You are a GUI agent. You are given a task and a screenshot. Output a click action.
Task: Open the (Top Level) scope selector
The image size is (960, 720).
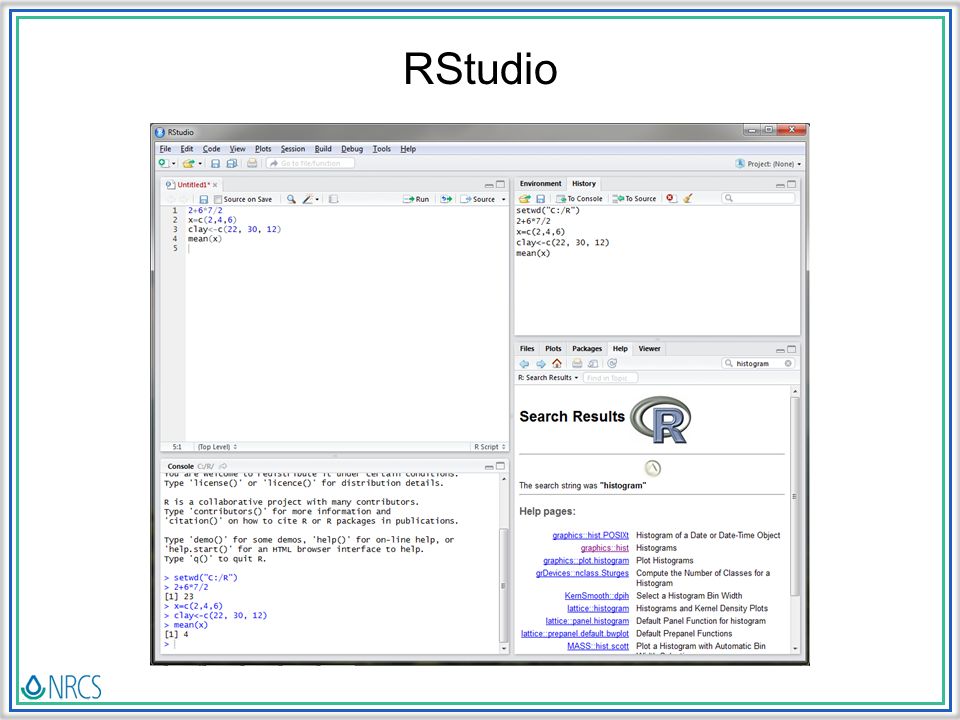(x=217, y=447)
